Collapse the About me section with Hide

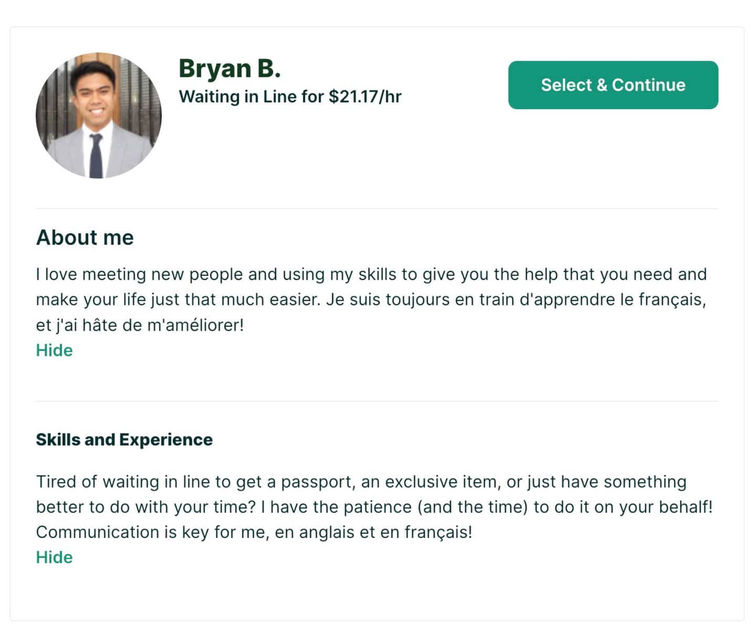point(54,350)
